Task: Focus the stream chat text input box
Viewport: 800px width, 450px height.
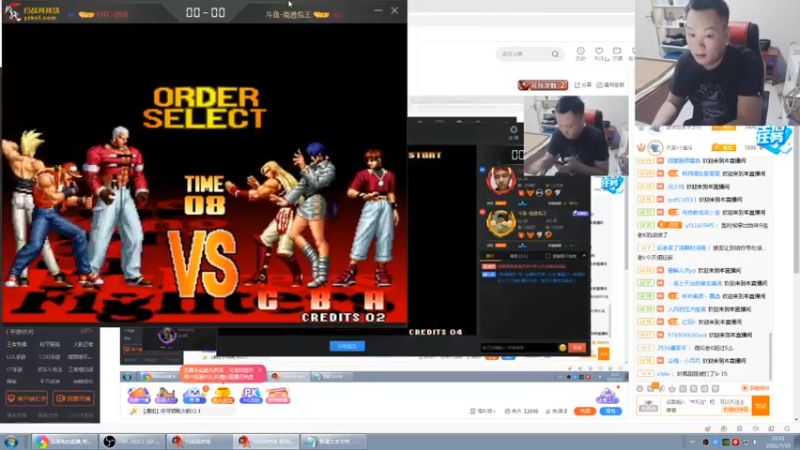Action: pyautogui.click(x=707, y=406)
